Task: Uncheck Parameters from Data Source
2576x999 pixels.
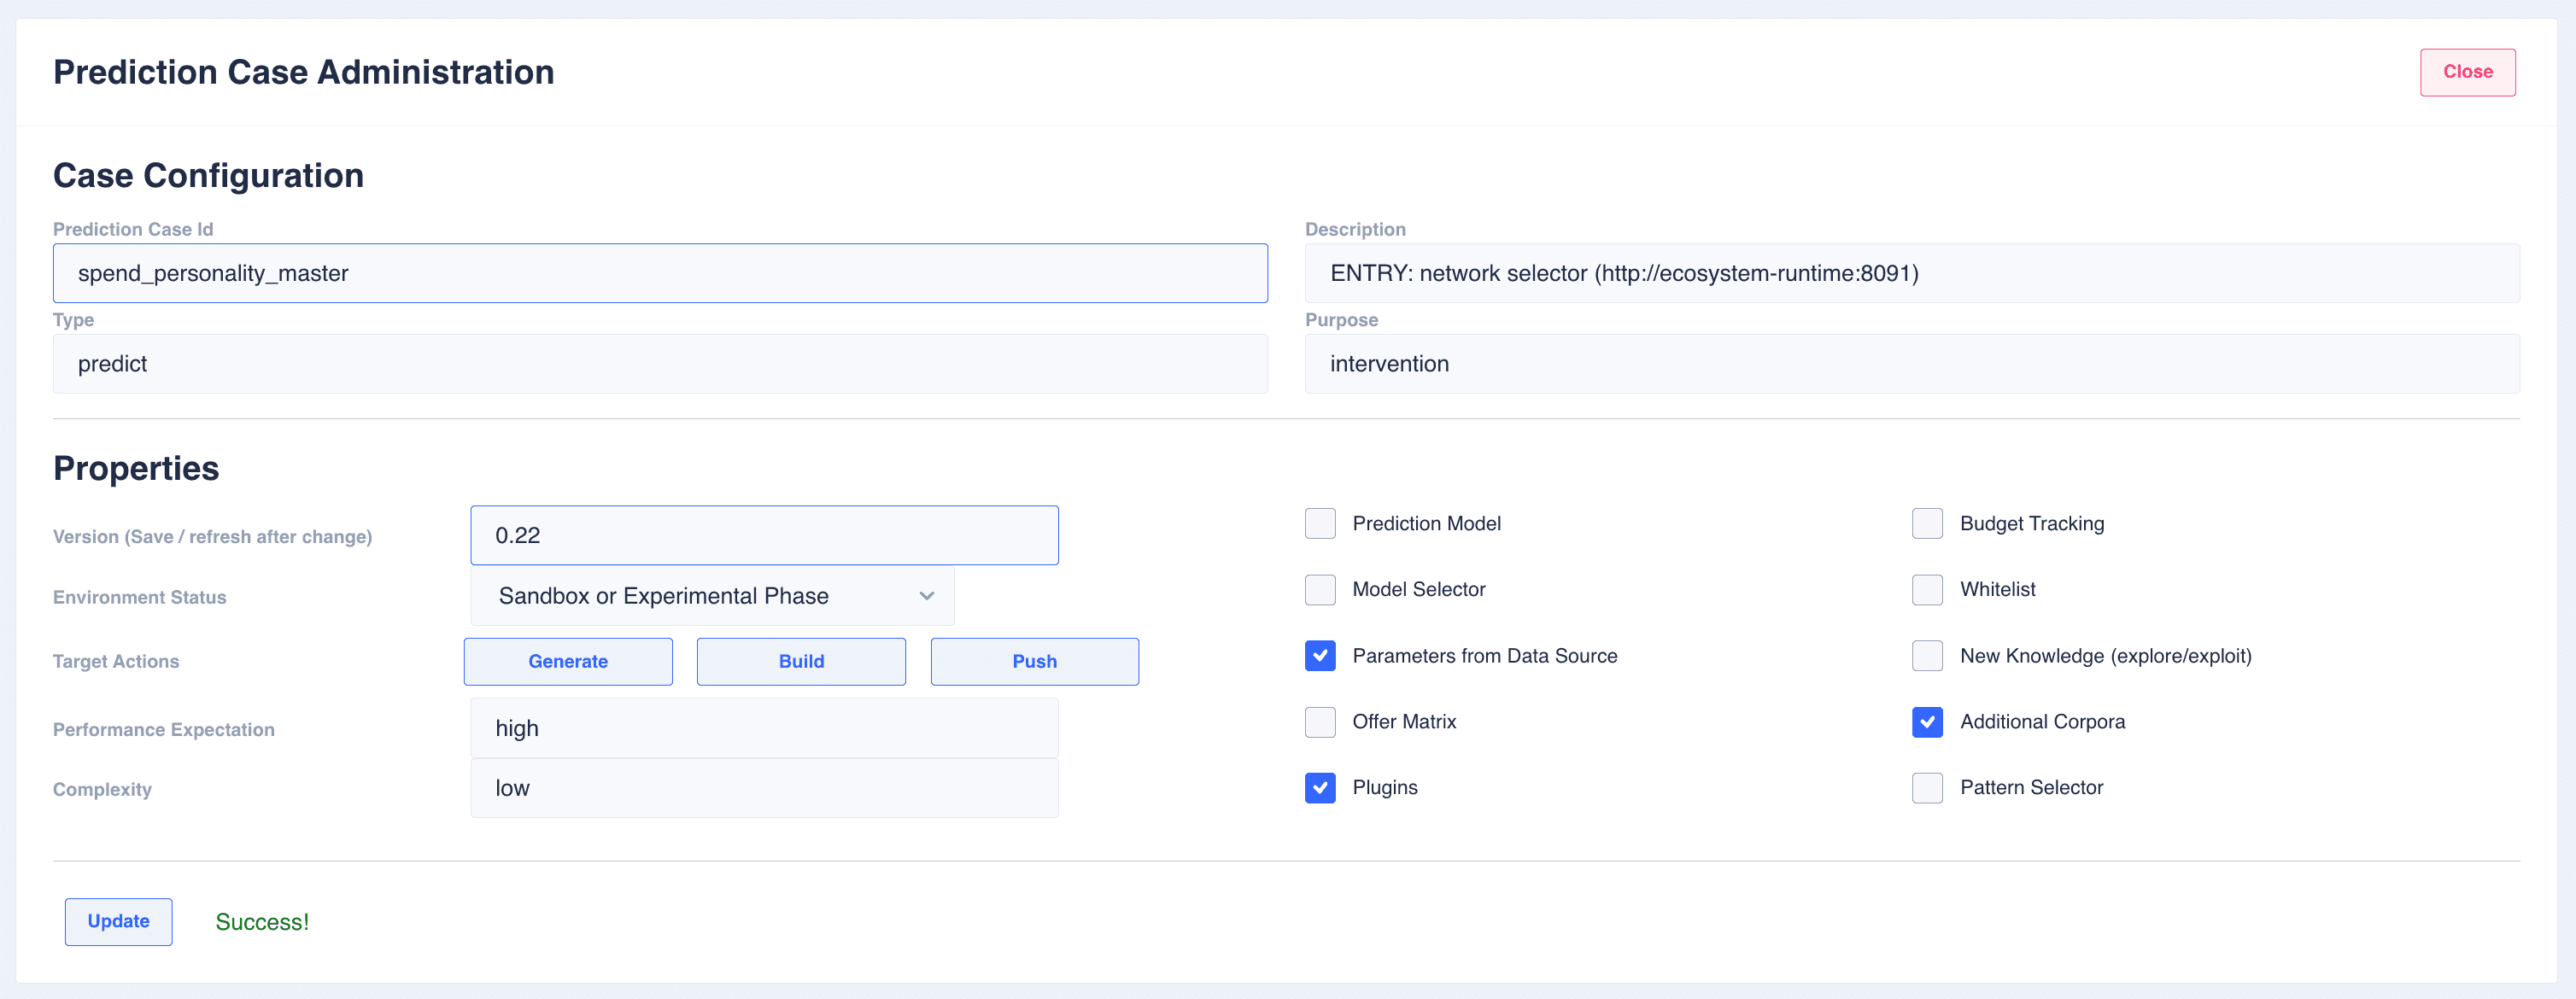Action: [1320, 656]
